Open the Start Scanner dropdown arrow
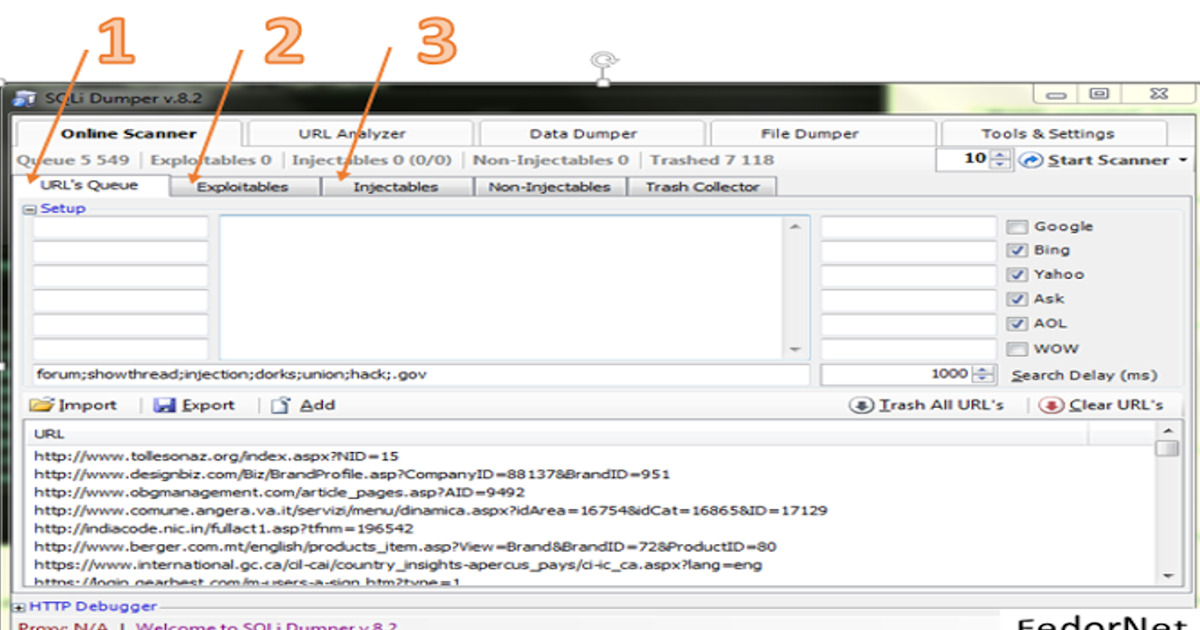The width and height of the screenshot is (1200, 630). click(x=1182, y=159)
